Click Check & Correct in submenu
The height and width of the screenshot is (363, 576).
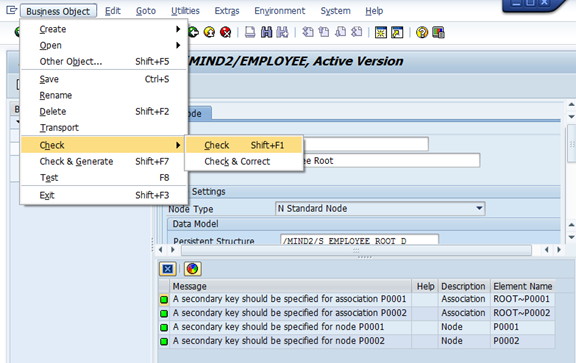pos(244,161)
